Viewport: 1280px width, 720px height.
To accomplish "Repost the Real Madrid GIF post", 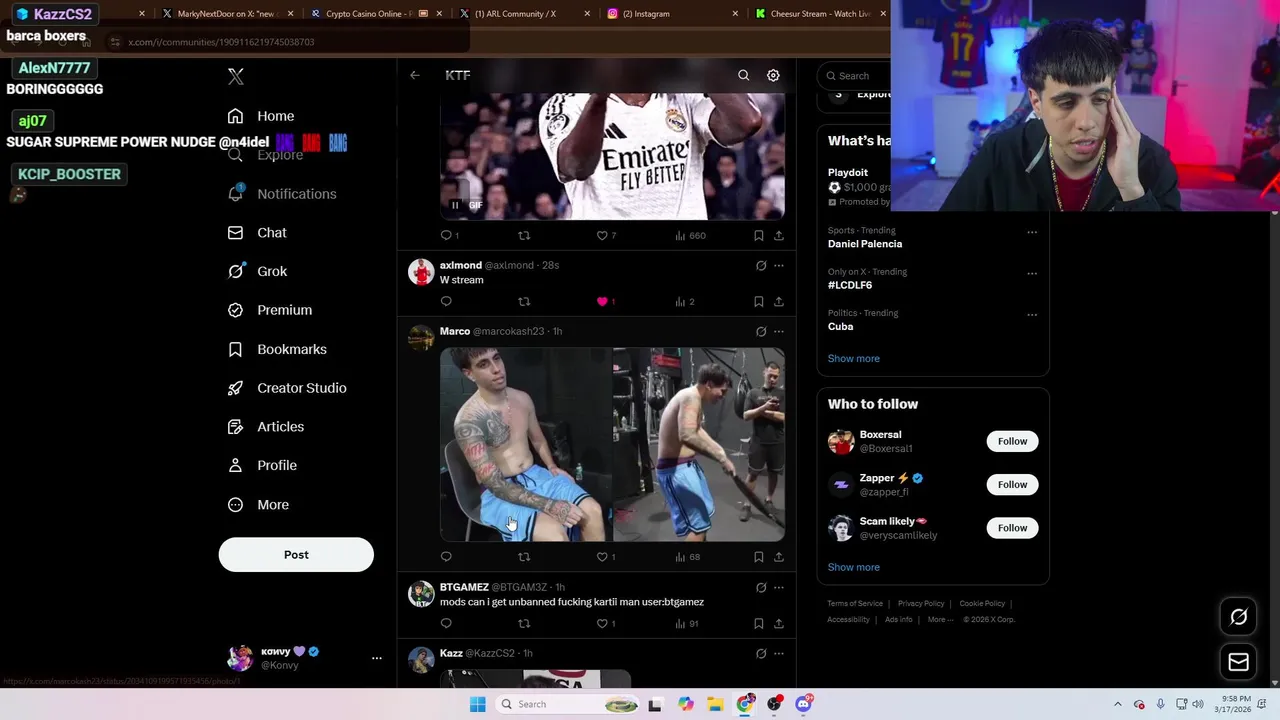I will (x=524, y=236).
